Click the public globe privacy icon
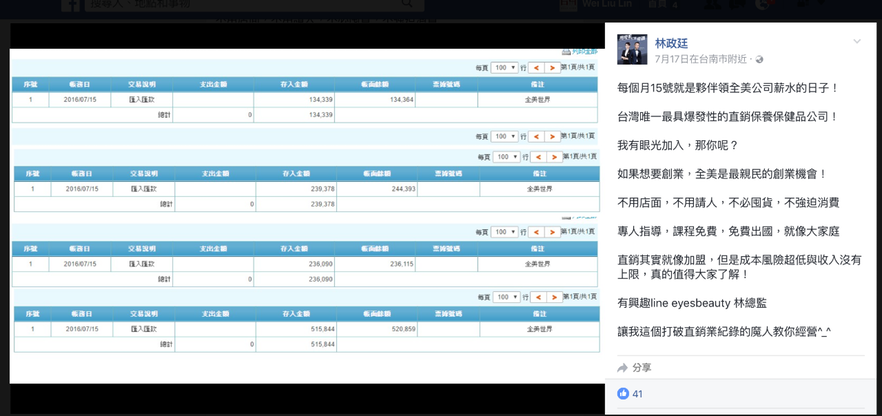This screenshot has width=882, height=416. (x=759, y=59)
